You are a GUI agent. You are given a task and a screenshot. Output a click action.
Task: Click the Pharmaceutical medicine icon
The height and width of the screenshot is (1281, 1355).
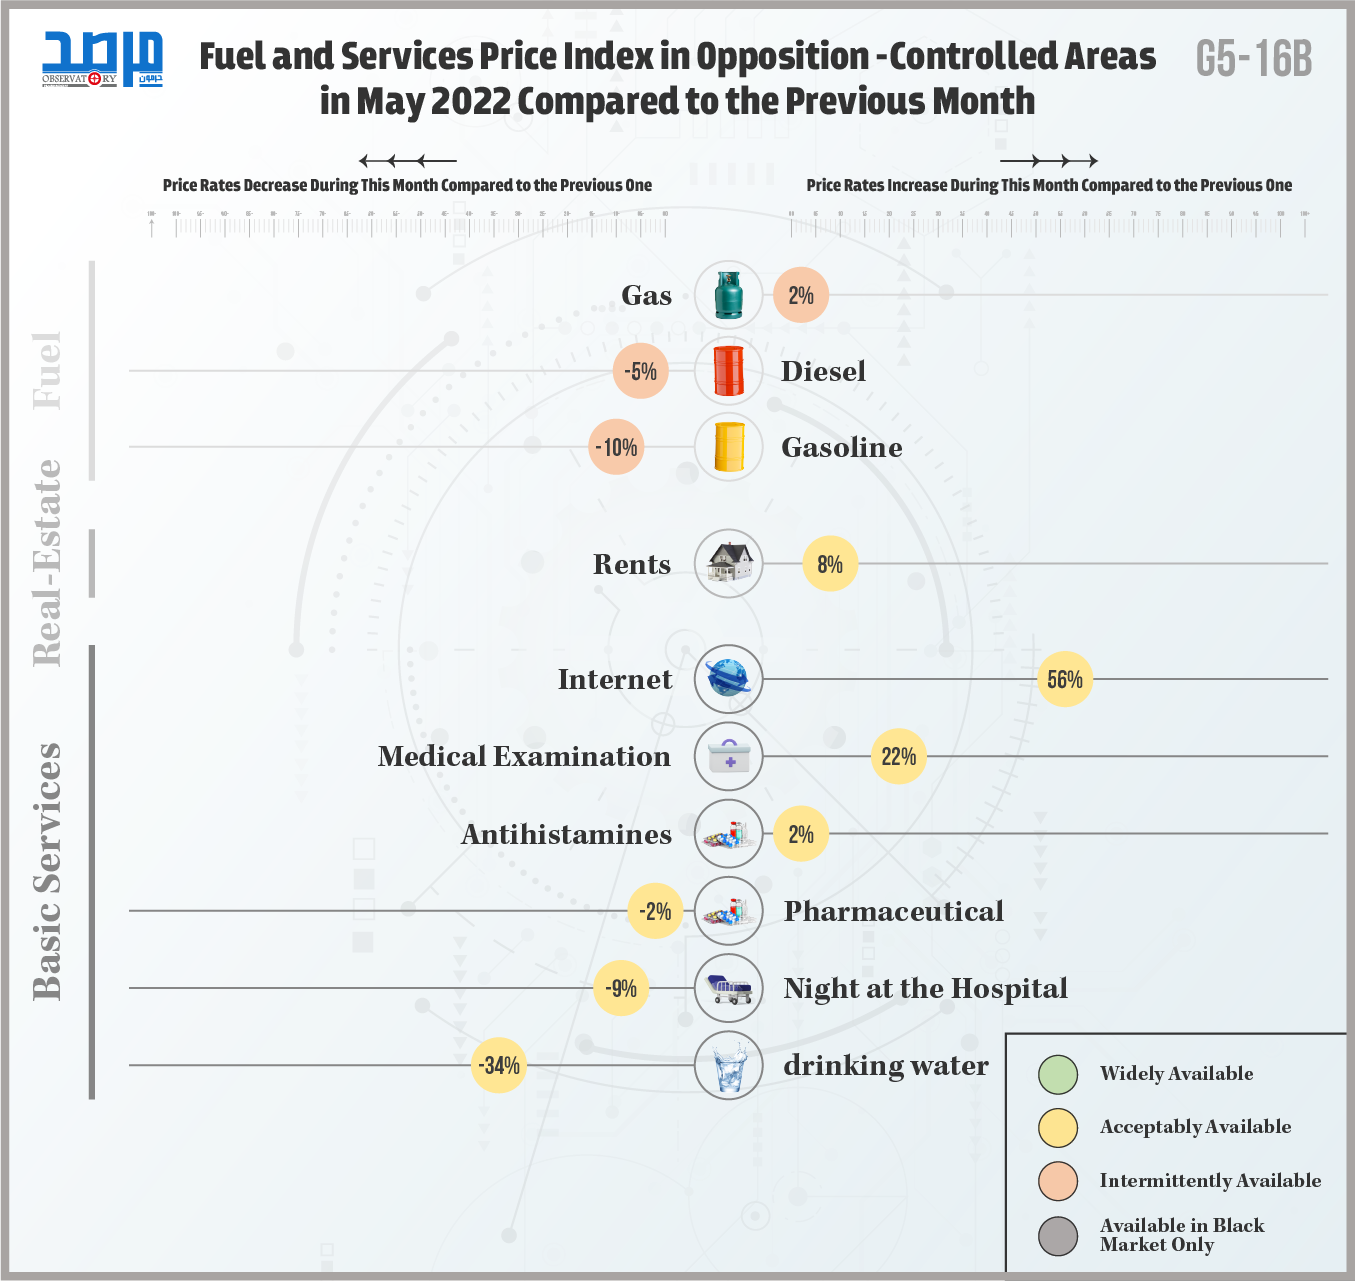coord(729,911)
